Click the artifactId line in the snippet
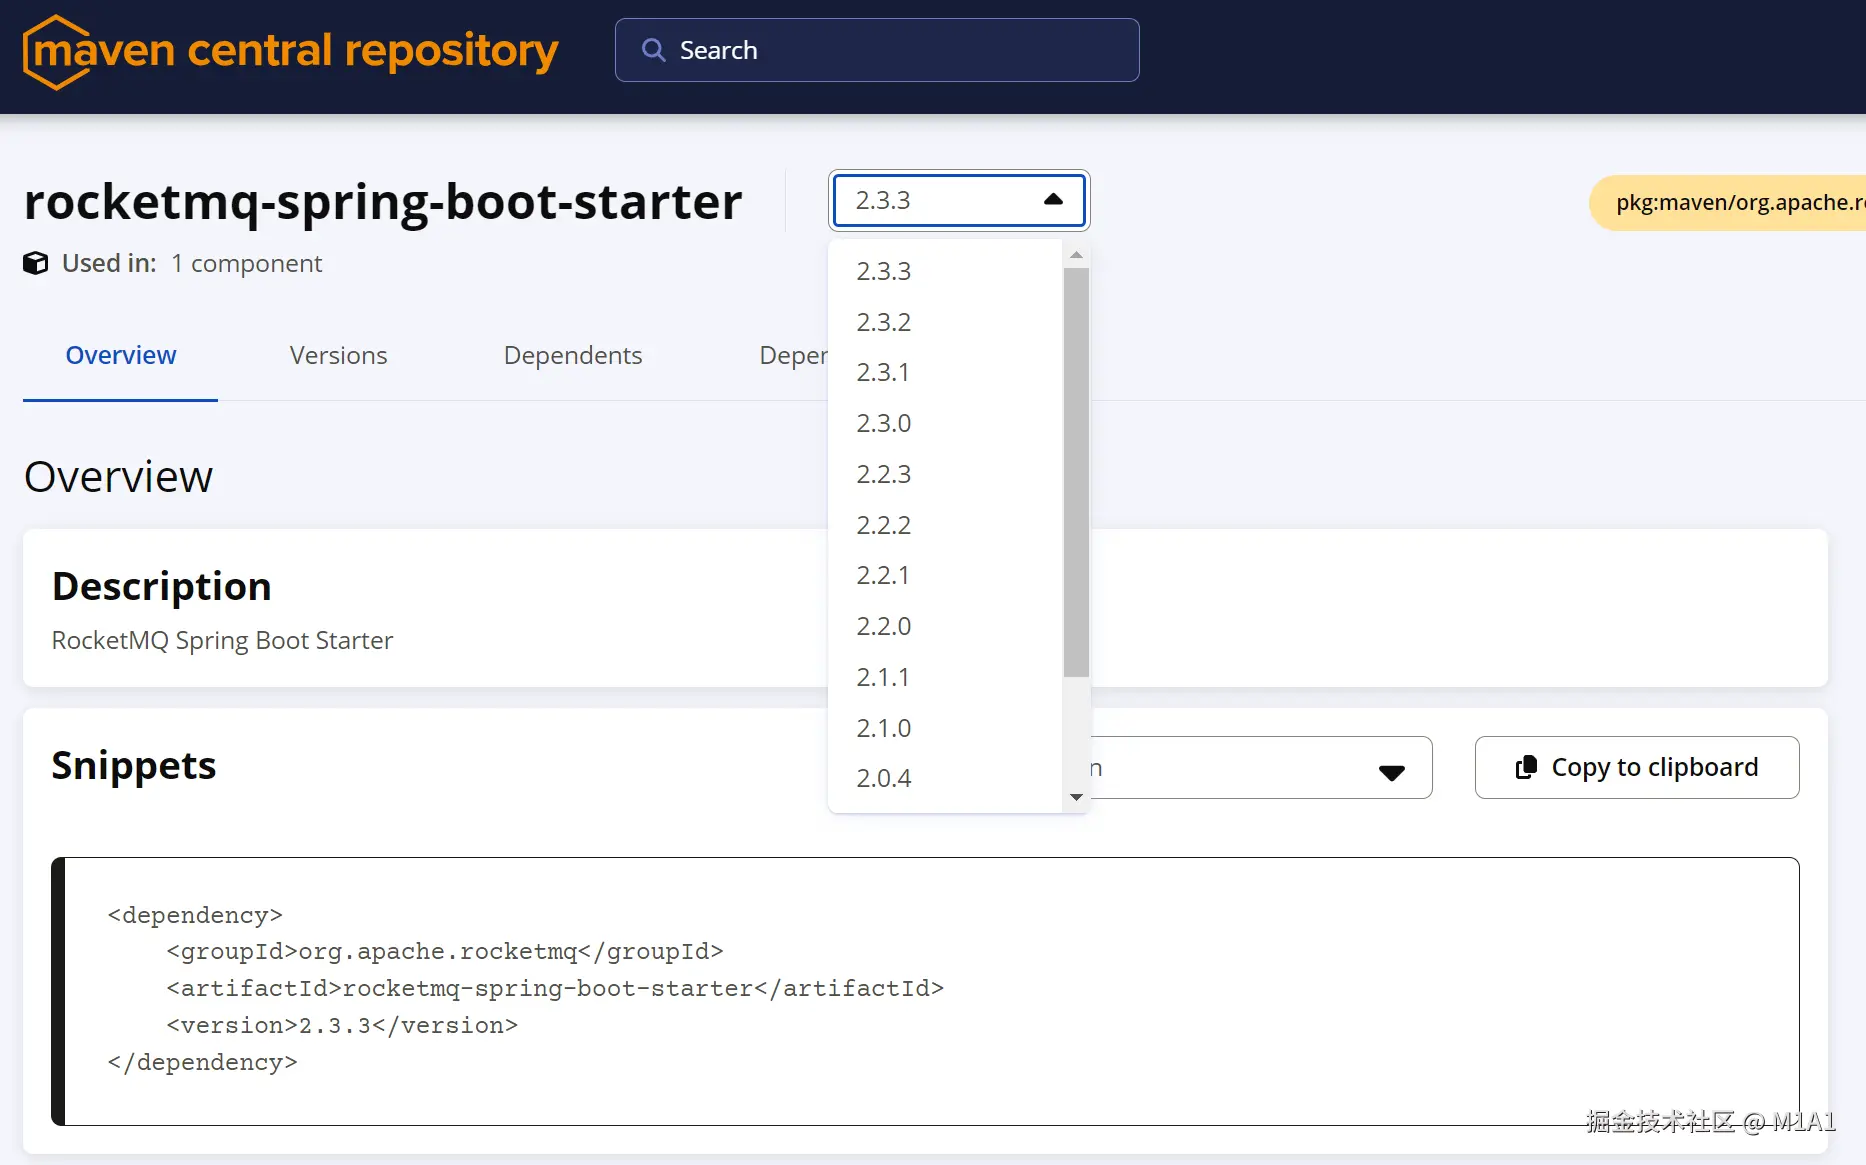The image size is (1866, 1165). tap(555, 988)
